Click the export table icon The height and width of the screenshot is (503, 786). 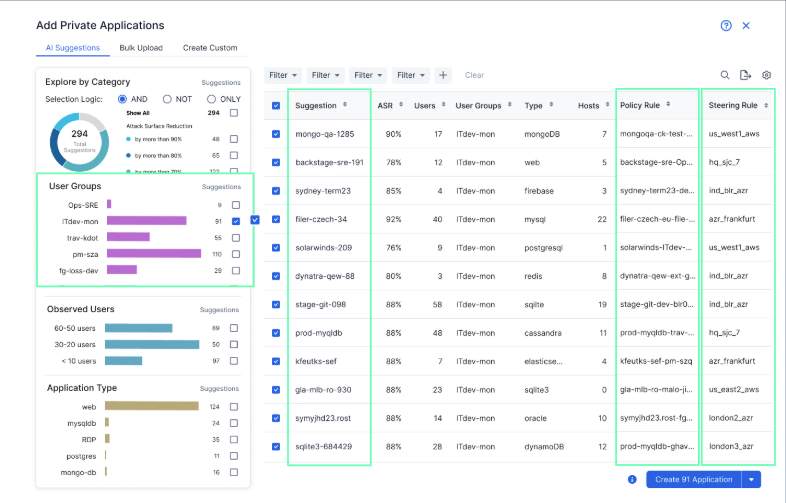tap(745, 75)
